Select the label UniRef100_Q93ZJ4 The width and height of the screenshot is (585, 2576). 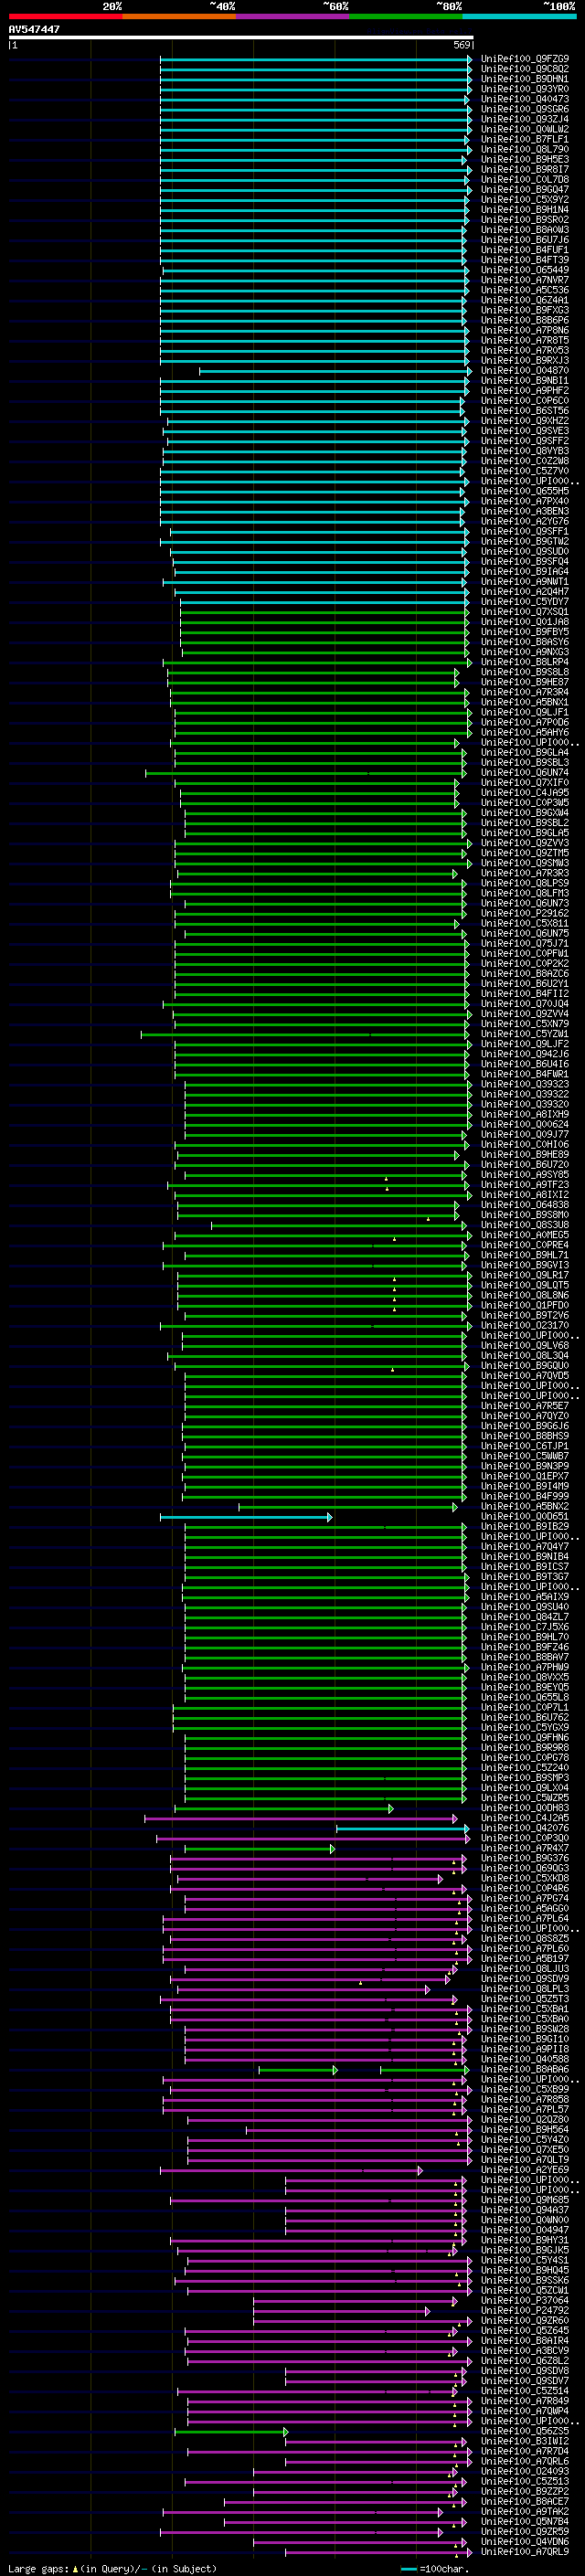[525, 119]
